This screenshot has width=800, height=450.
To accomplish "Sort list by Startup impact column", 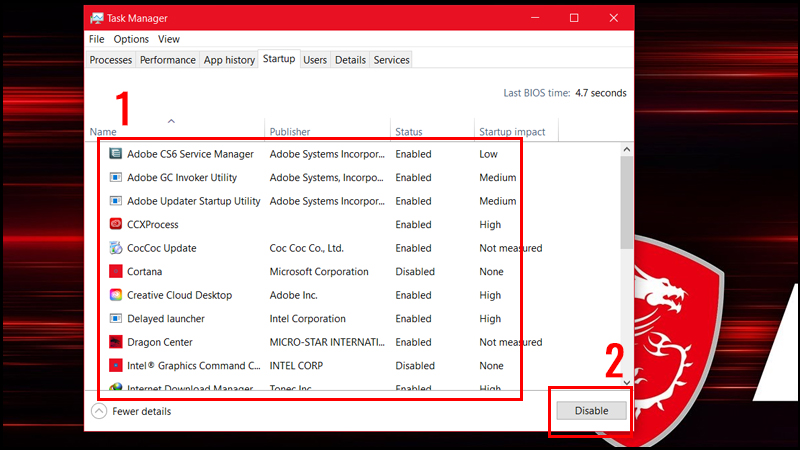I will pos(512,132).
